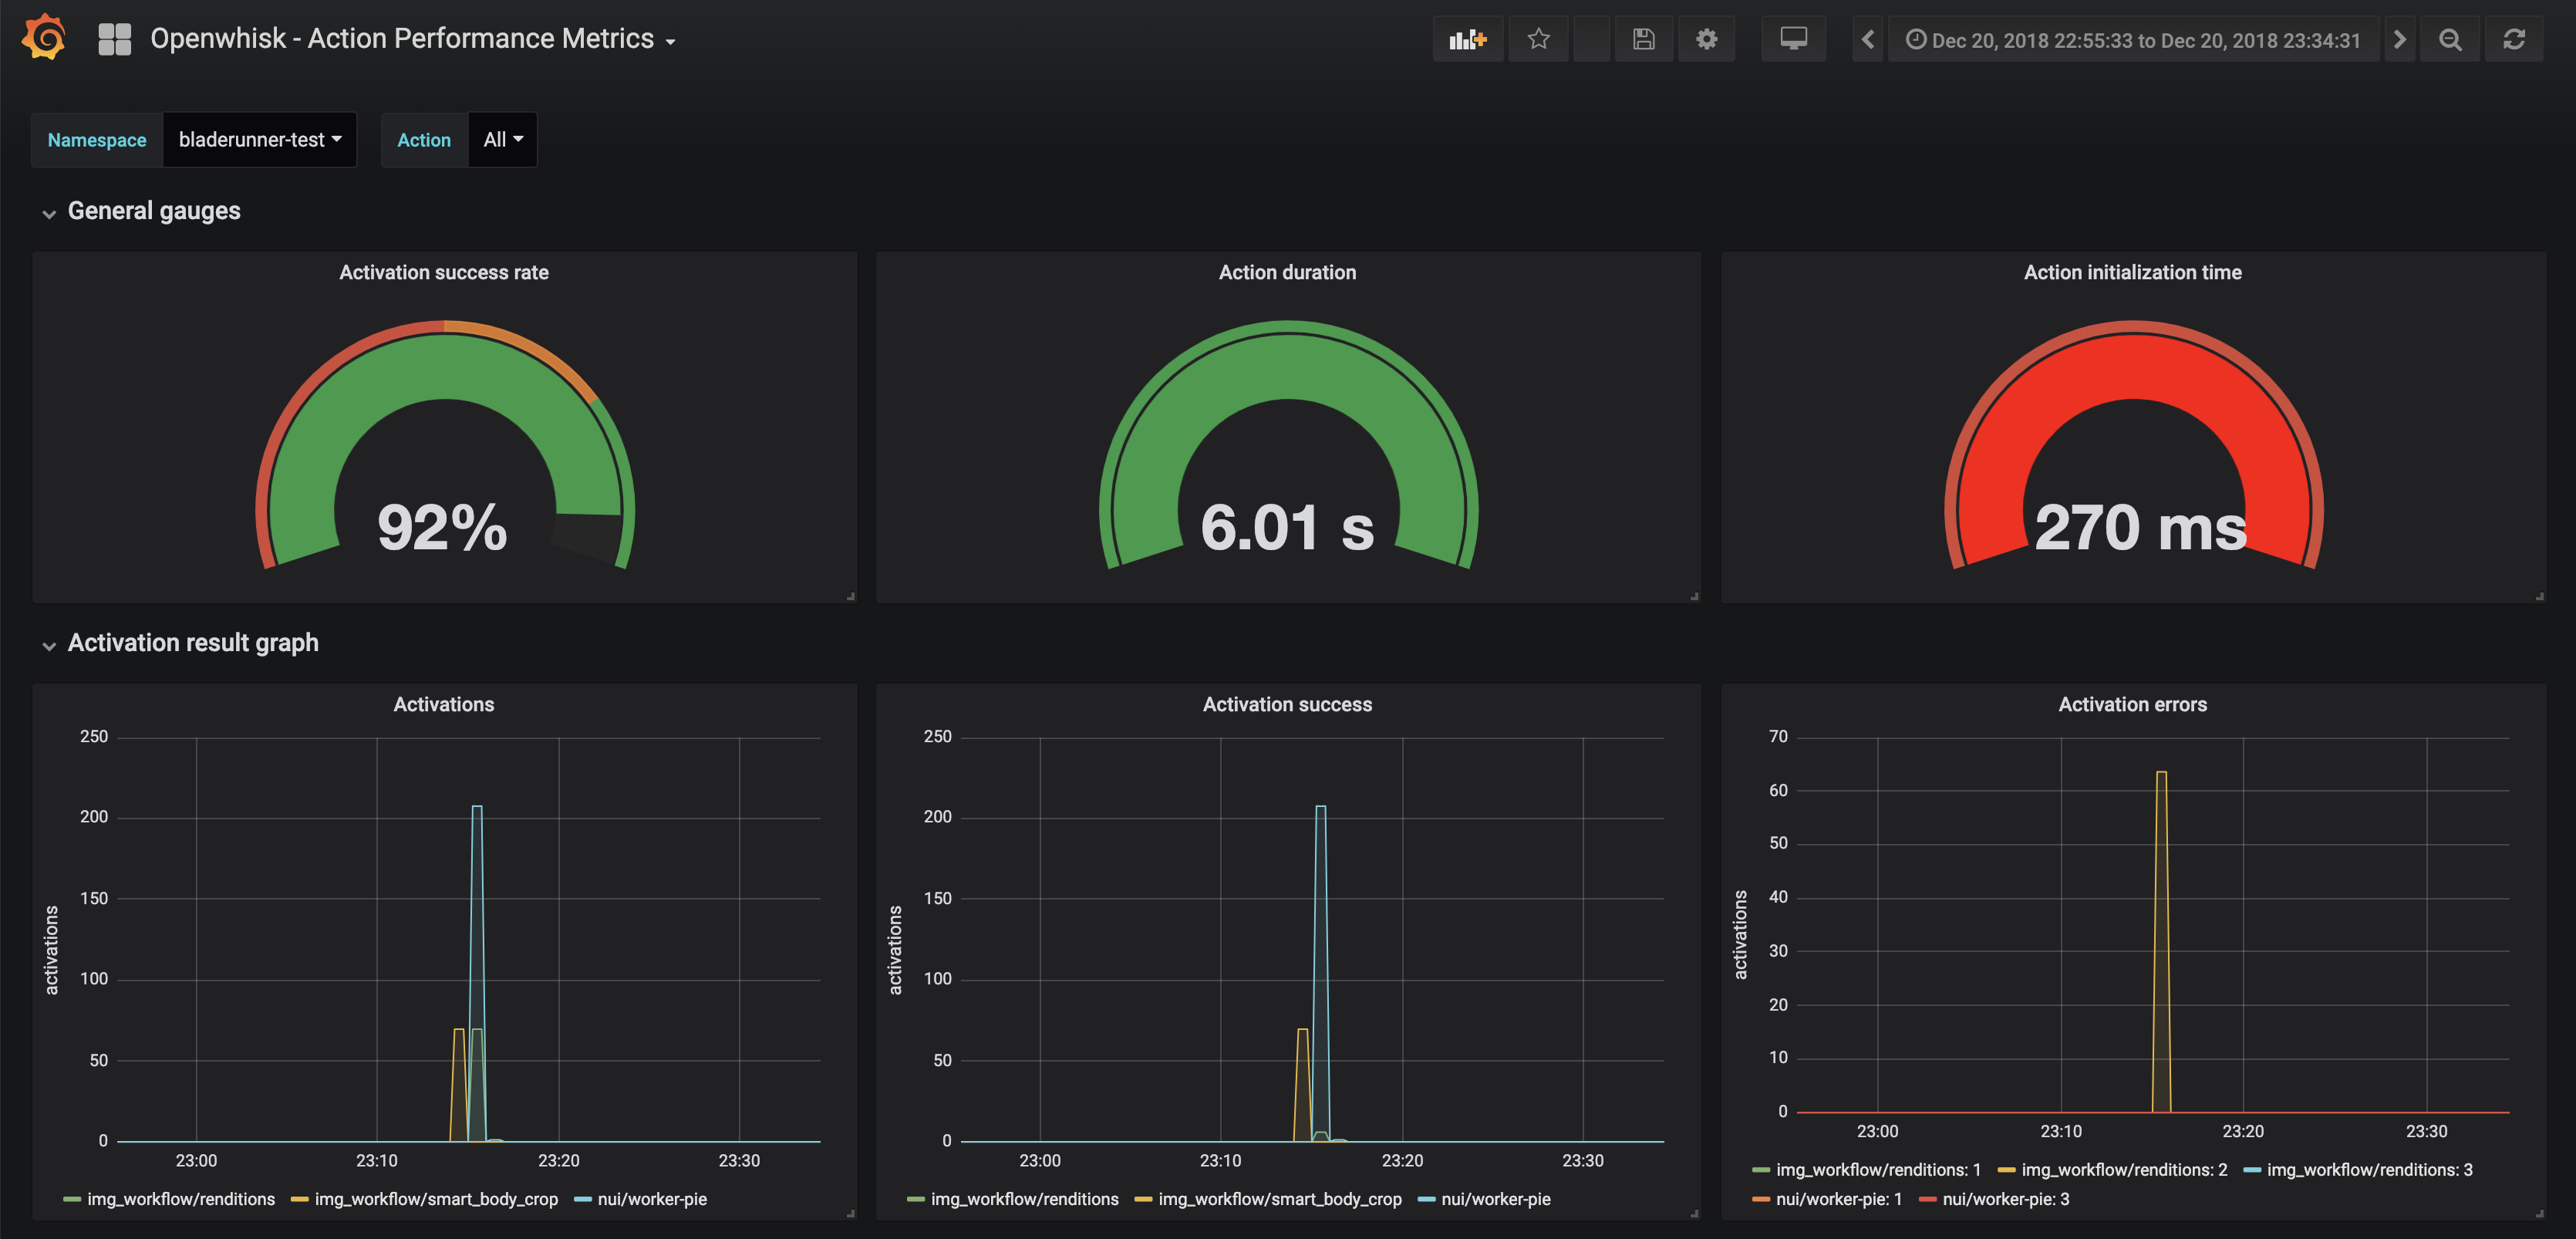The height and width of the screenshot is (1239, 2576).
Task: Shift the time range forward
Action: click(2399, 39)
